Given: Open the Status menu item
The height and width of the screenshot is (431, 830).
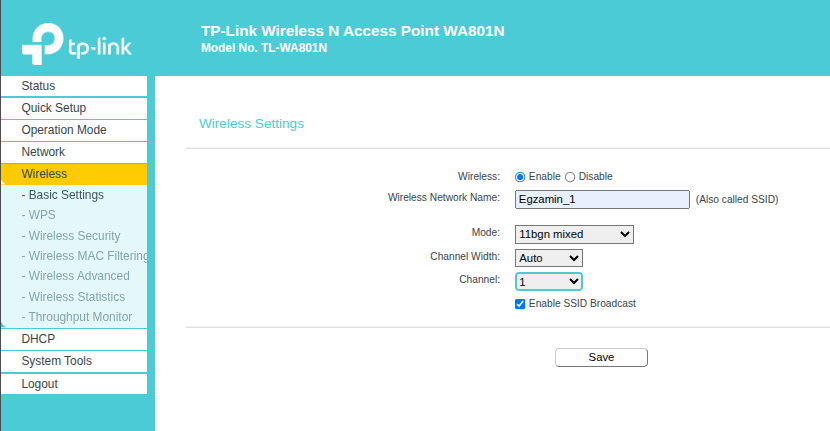Looking at the screenshot, I should click(x=74, y=86).
